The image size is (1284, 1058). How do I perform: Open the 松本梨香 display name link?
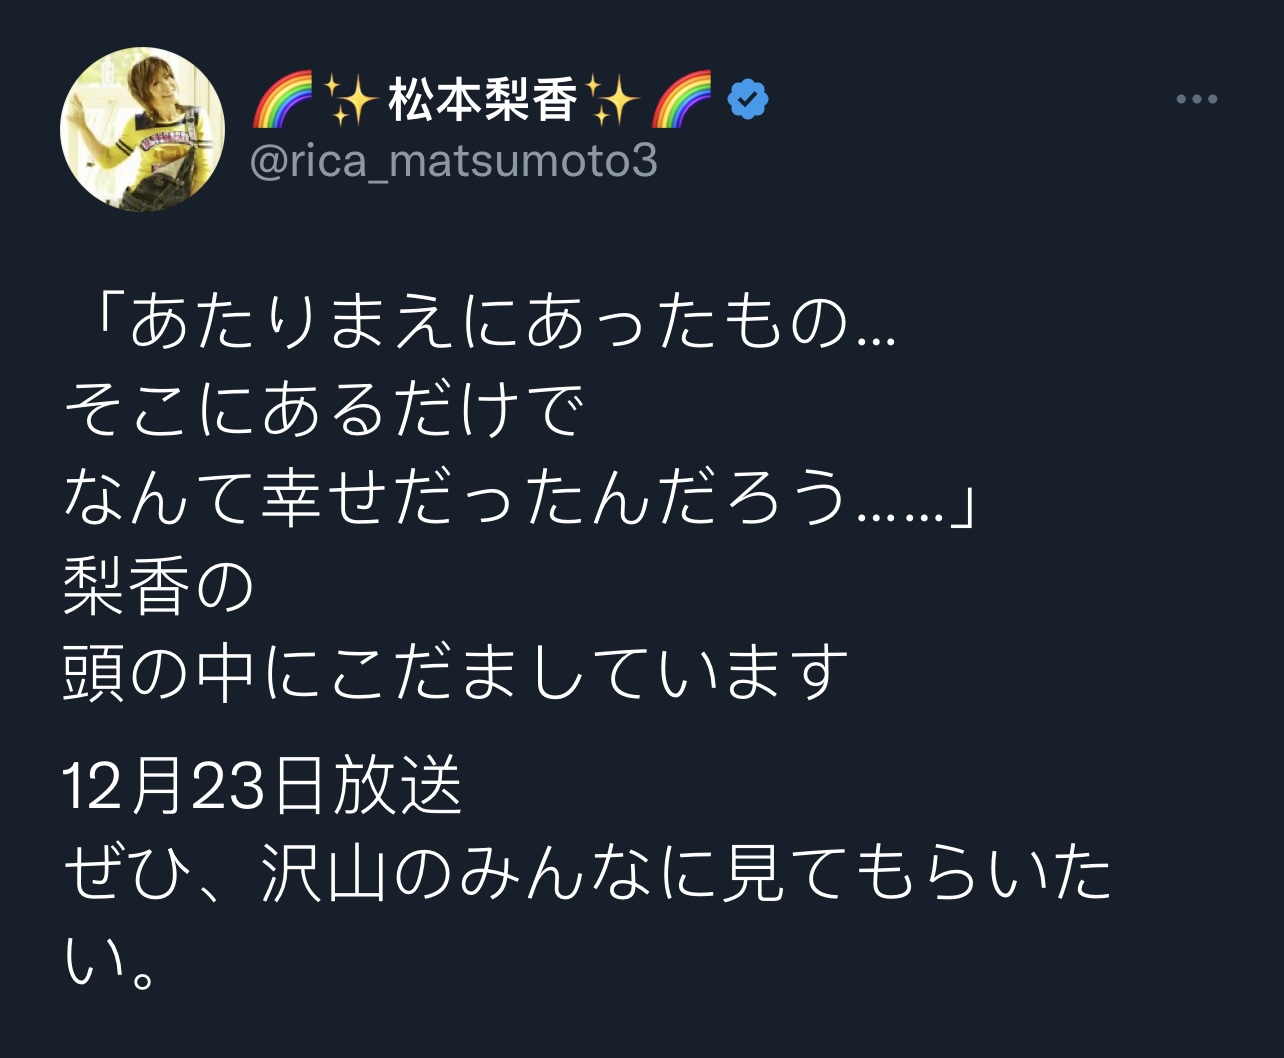coord(483,99)
